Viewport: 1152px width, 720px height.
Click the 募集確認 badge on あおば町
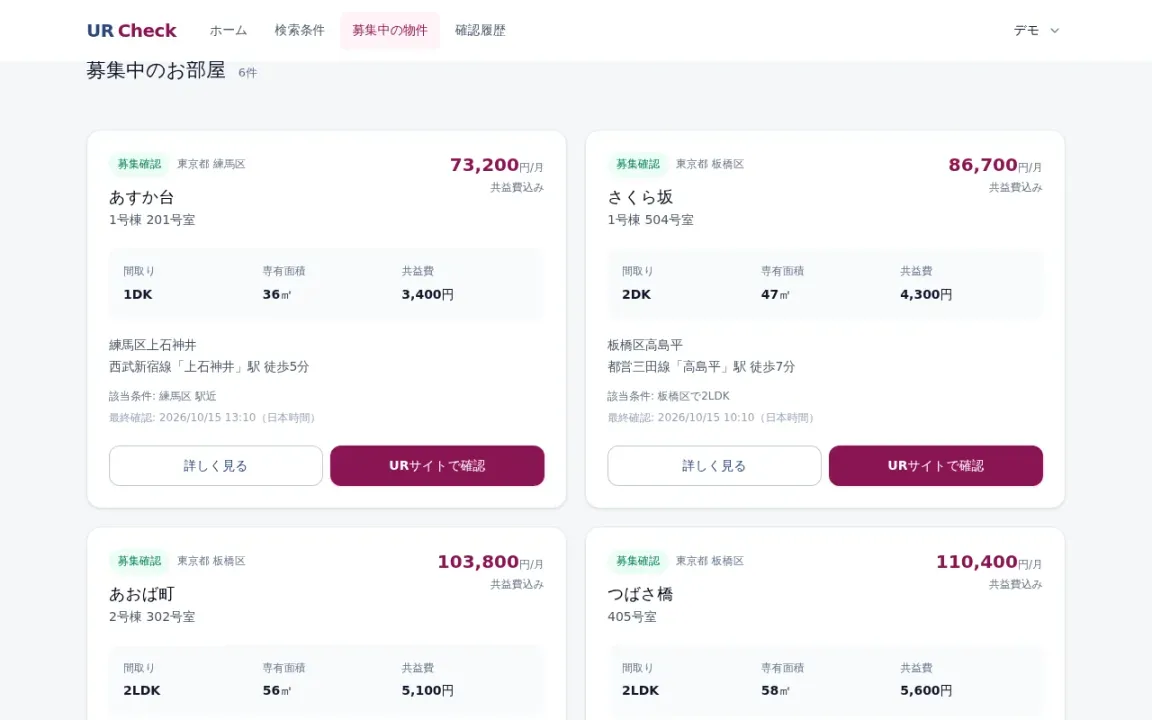[139, 561]
